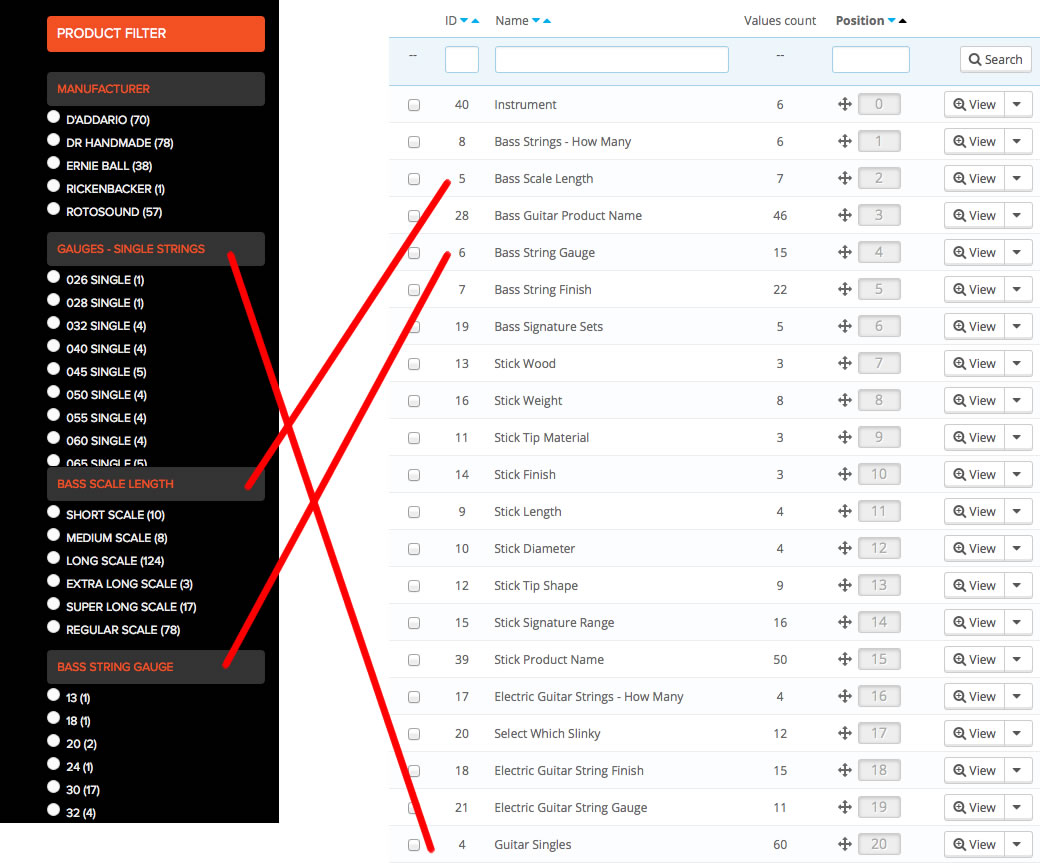Screen dimensions: 1049x863
Task: Click move icon in Stick Finish row
Action: coord(845,474)
